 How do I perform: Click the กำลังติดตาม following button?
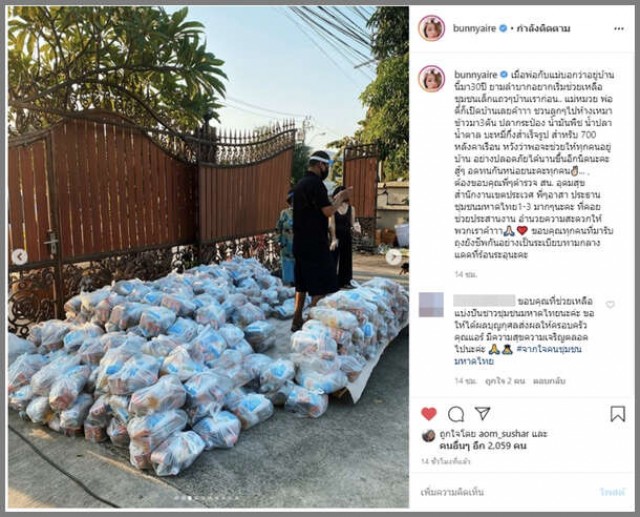click(x=543, y=29)
